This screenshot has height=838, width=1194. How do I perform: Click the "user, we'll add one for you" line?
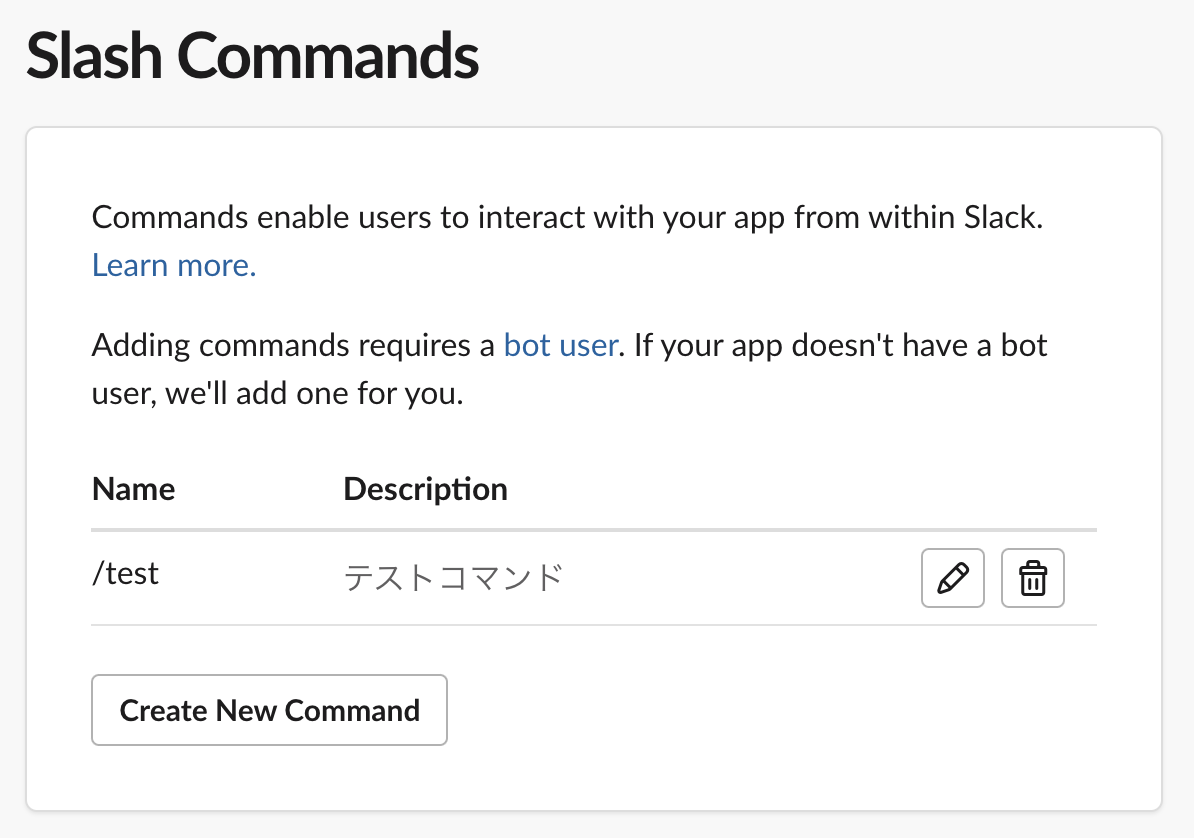pyautogui.click(x=277, y=393)
